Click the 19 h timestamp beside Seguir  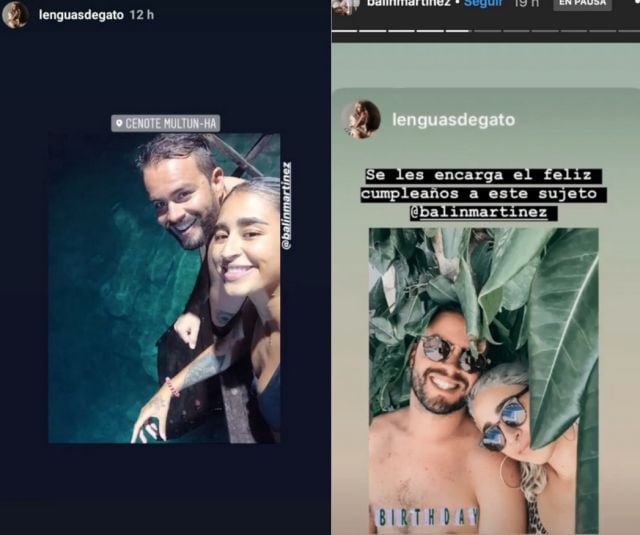click(x=527, y=3)
